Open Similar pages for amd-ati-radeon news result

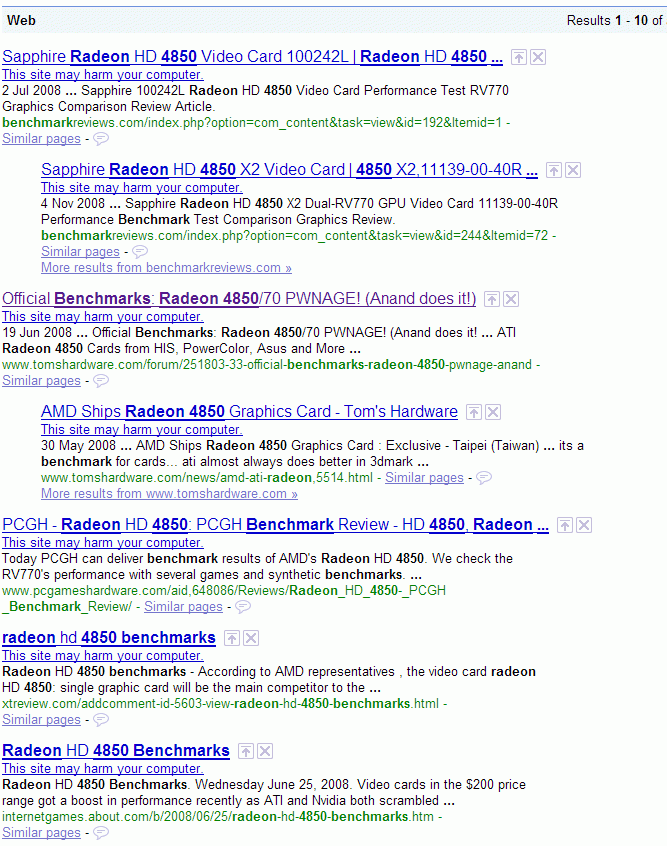(424, 477)
